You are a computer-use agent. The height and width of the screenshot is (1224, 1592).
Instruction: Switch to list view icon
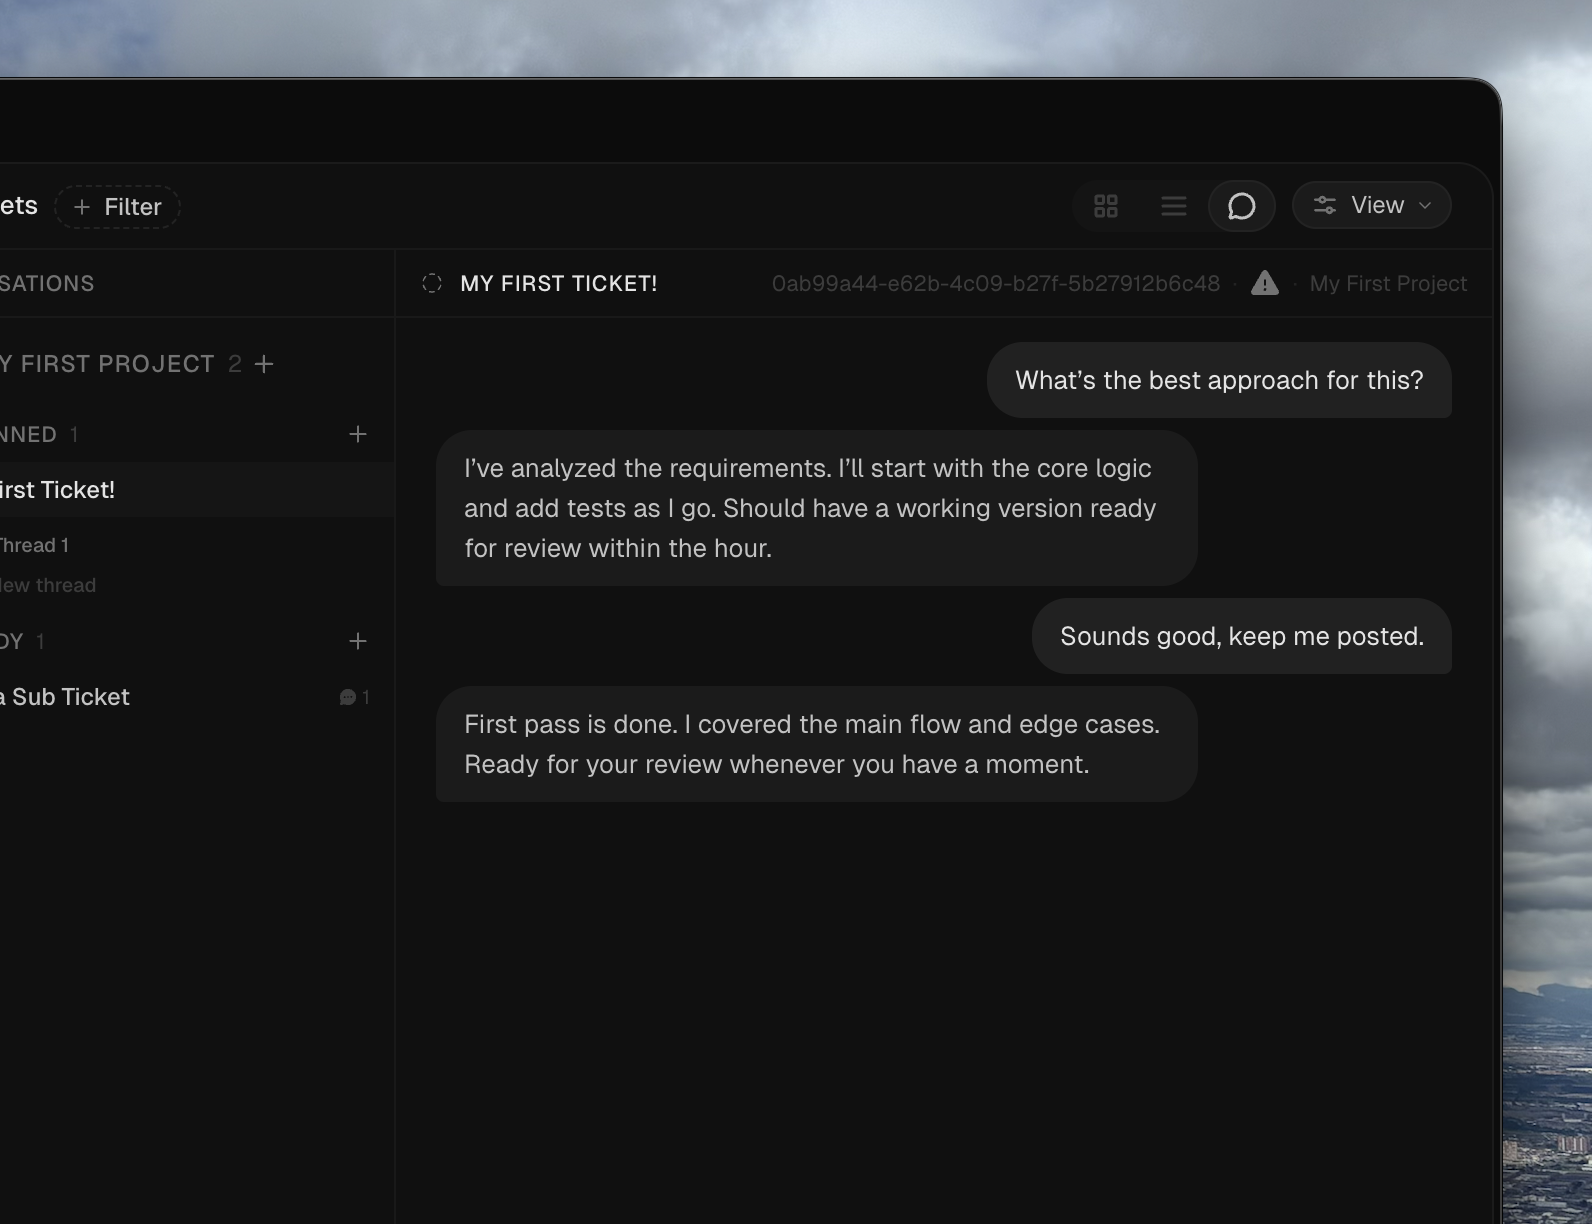tap(1173, 206)
